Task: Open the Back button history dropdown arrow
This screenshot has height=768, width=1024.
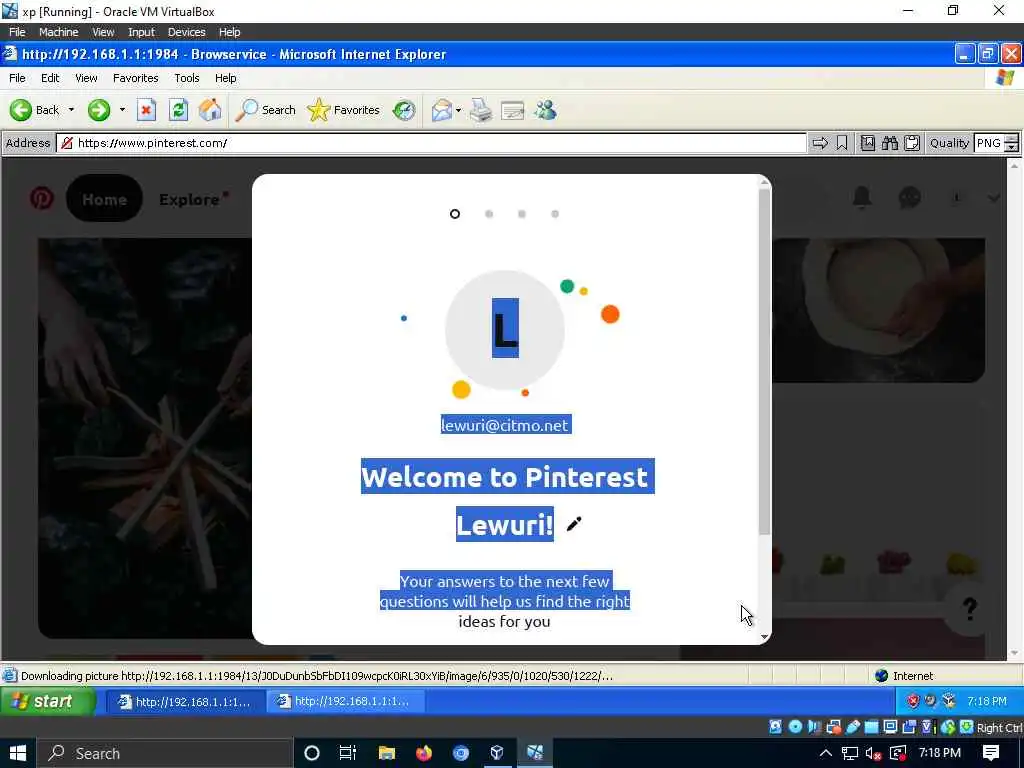Action: tap(71, 110)
